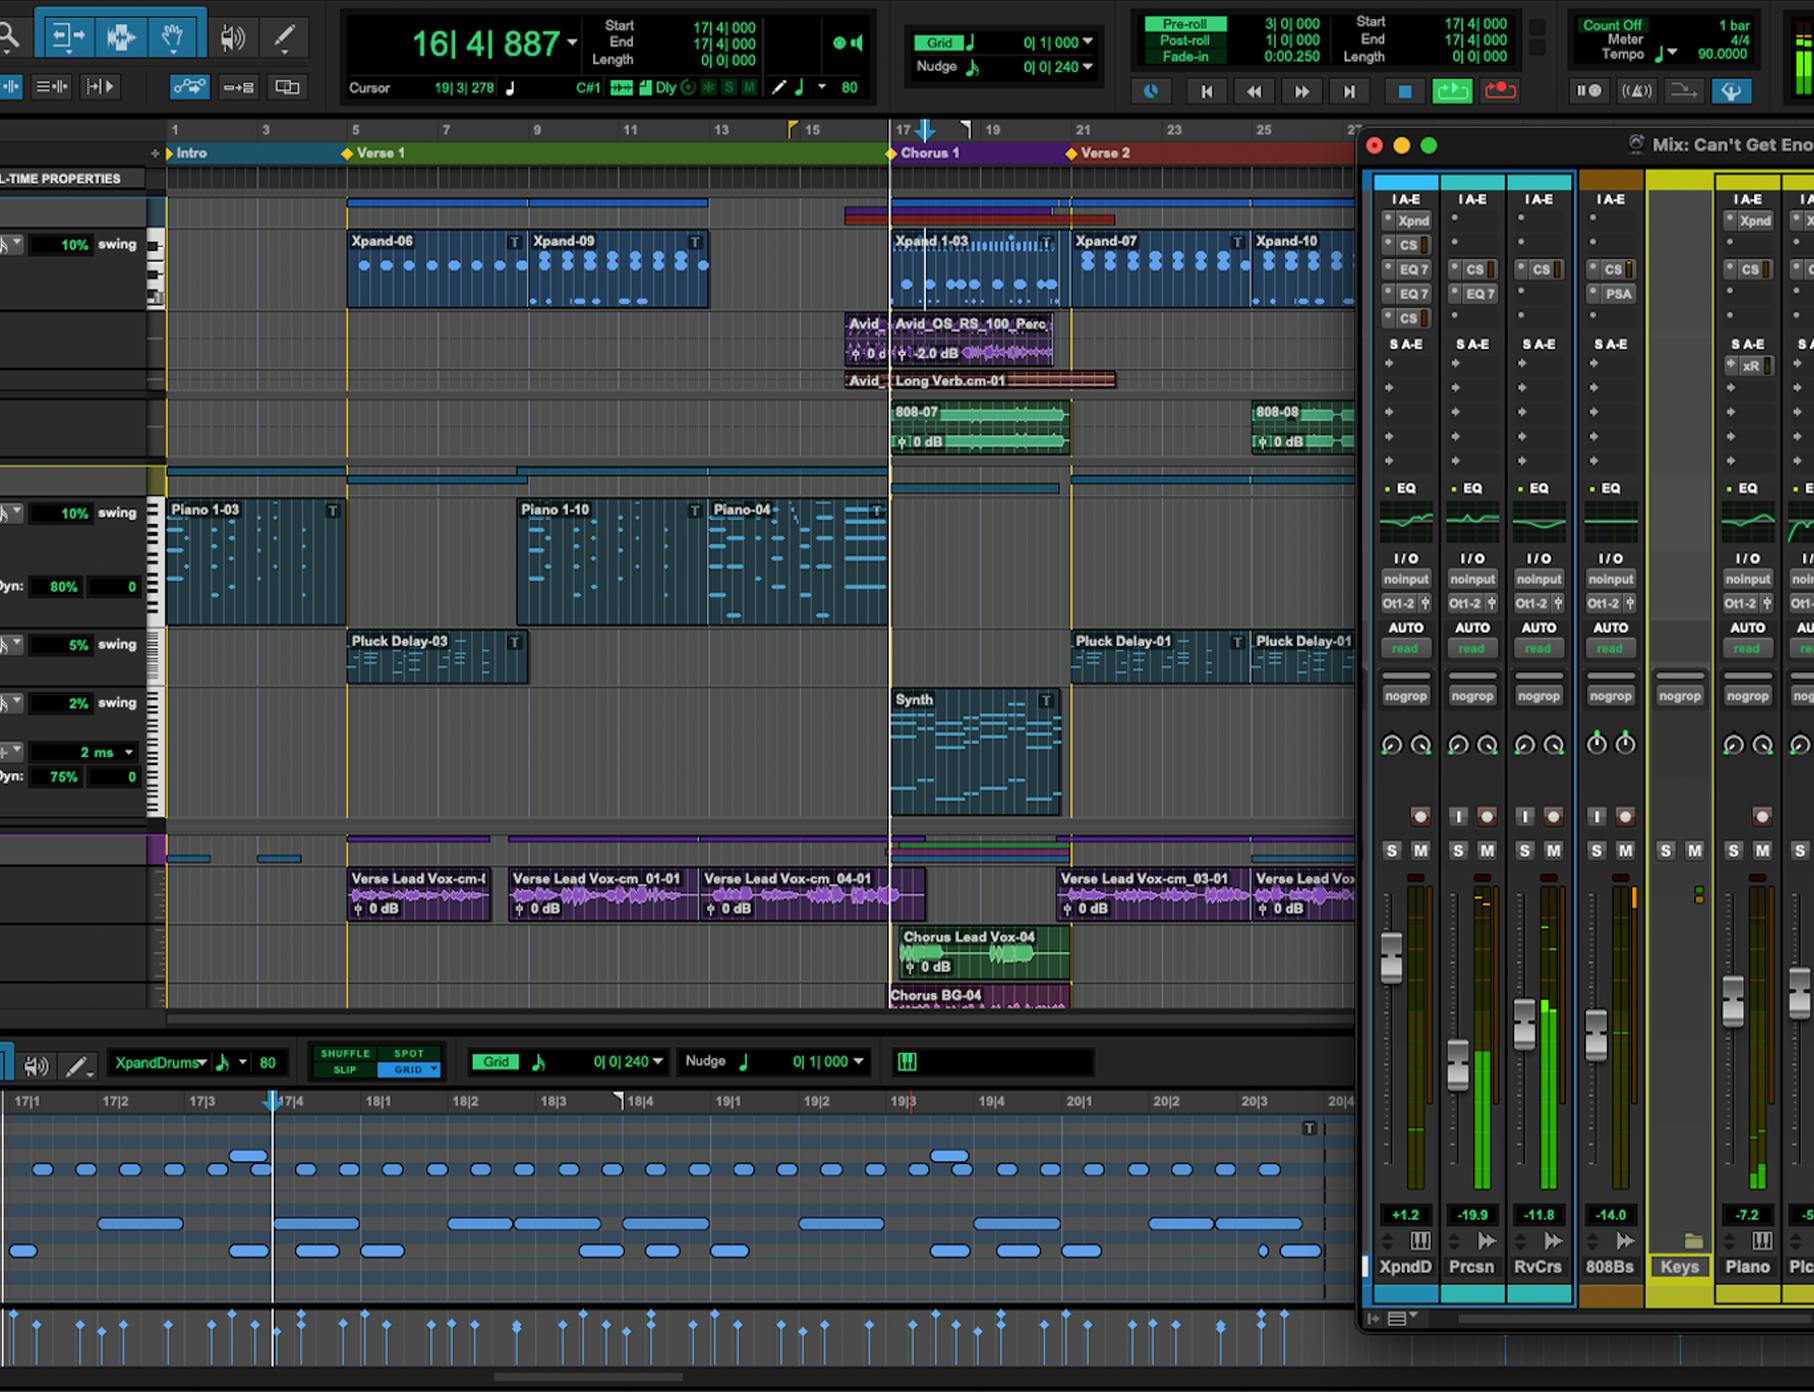Select the MIDI editor speaker scrub tool
The width and height of the screenshot is (1814, 1392).
(x=36, y=1066)
